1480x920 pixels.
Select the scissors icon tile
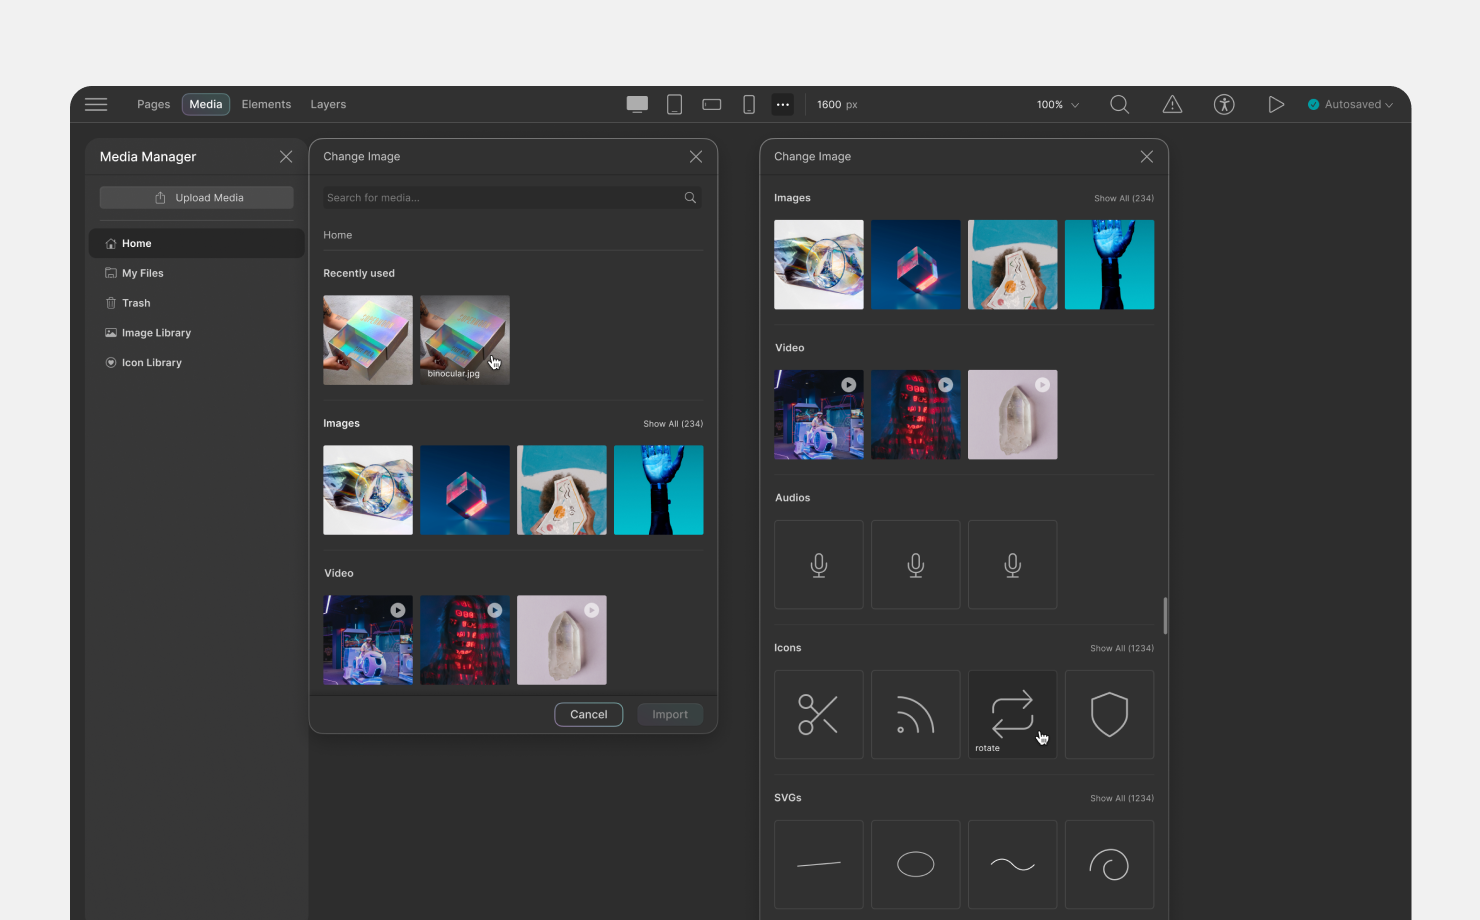pos(819,714)
